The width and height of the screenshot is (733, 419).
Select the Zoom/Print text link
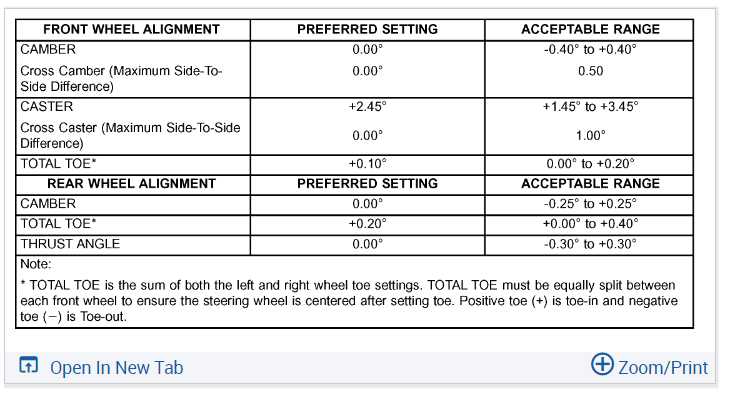[662, 367]
